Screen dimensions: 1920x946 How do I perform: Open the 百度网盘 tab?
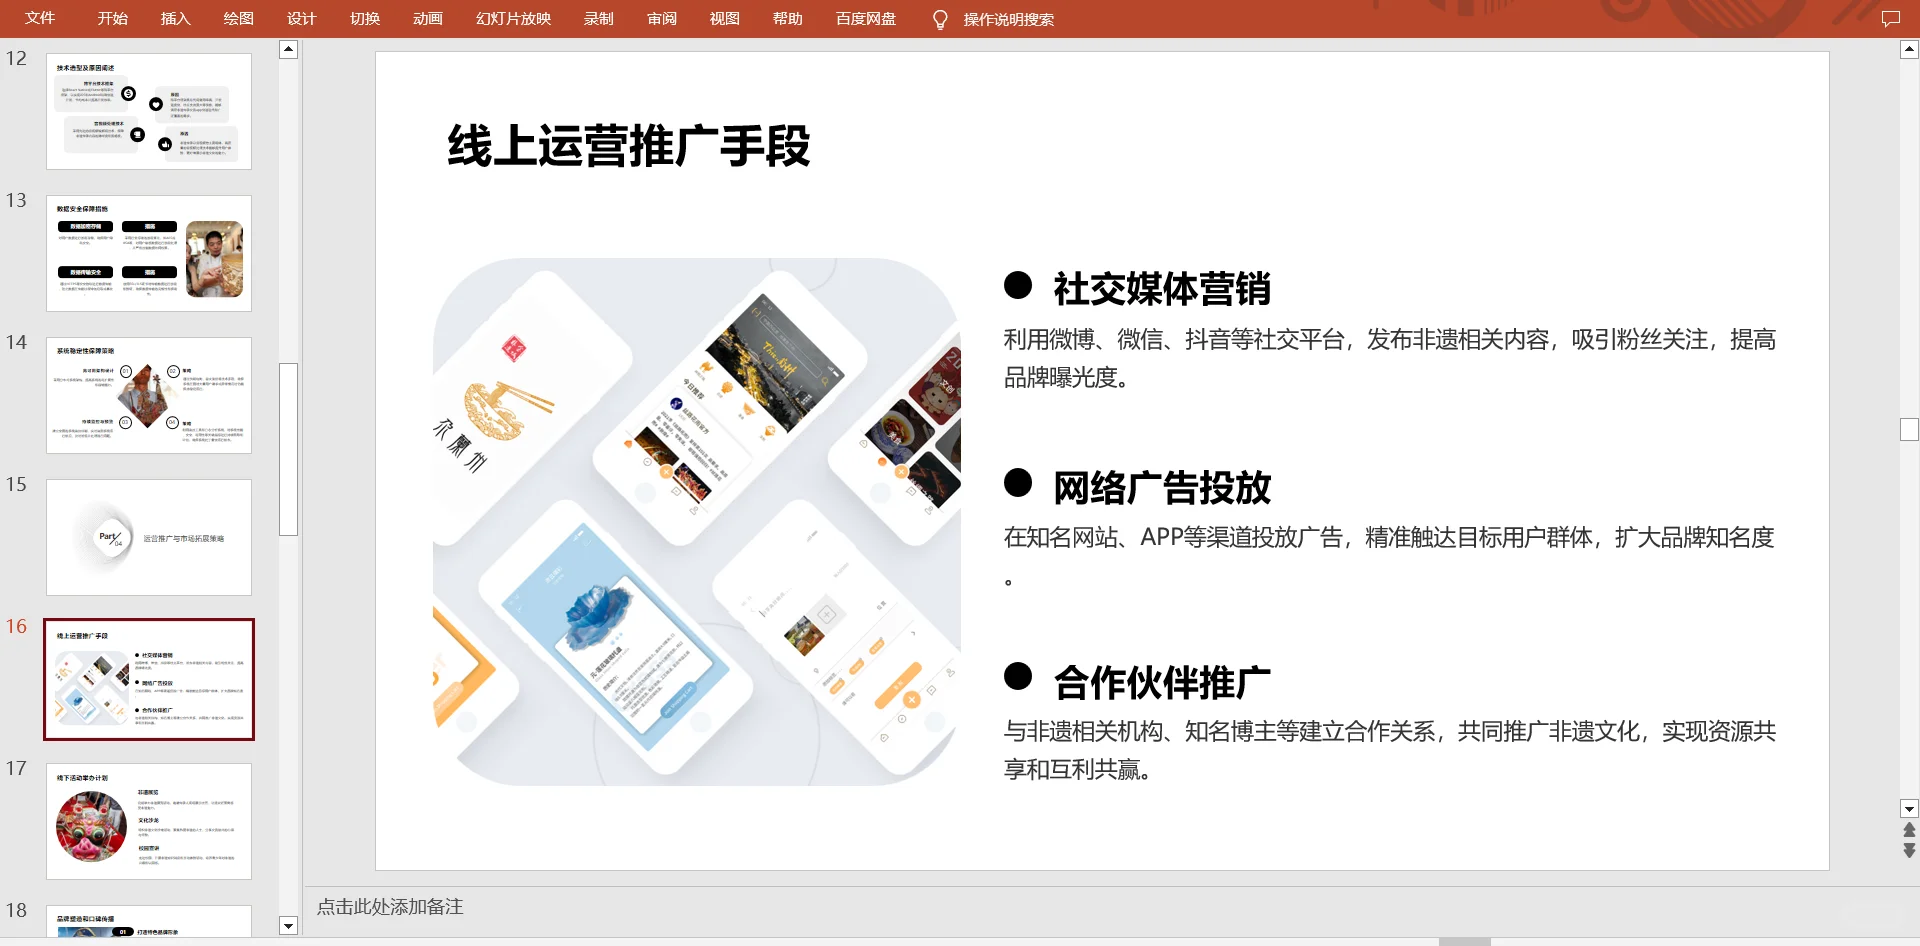(x=864, y=18)
